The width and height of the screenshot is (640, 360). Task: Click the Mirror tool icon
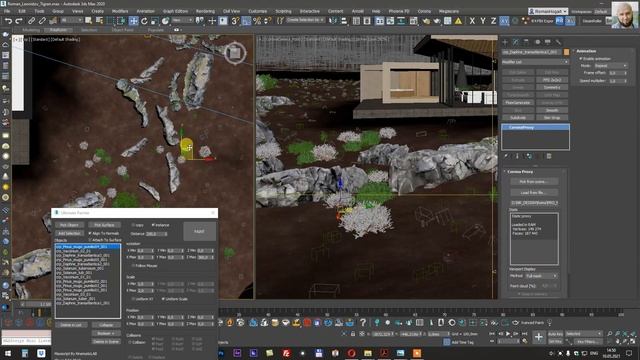coord(333,20)
